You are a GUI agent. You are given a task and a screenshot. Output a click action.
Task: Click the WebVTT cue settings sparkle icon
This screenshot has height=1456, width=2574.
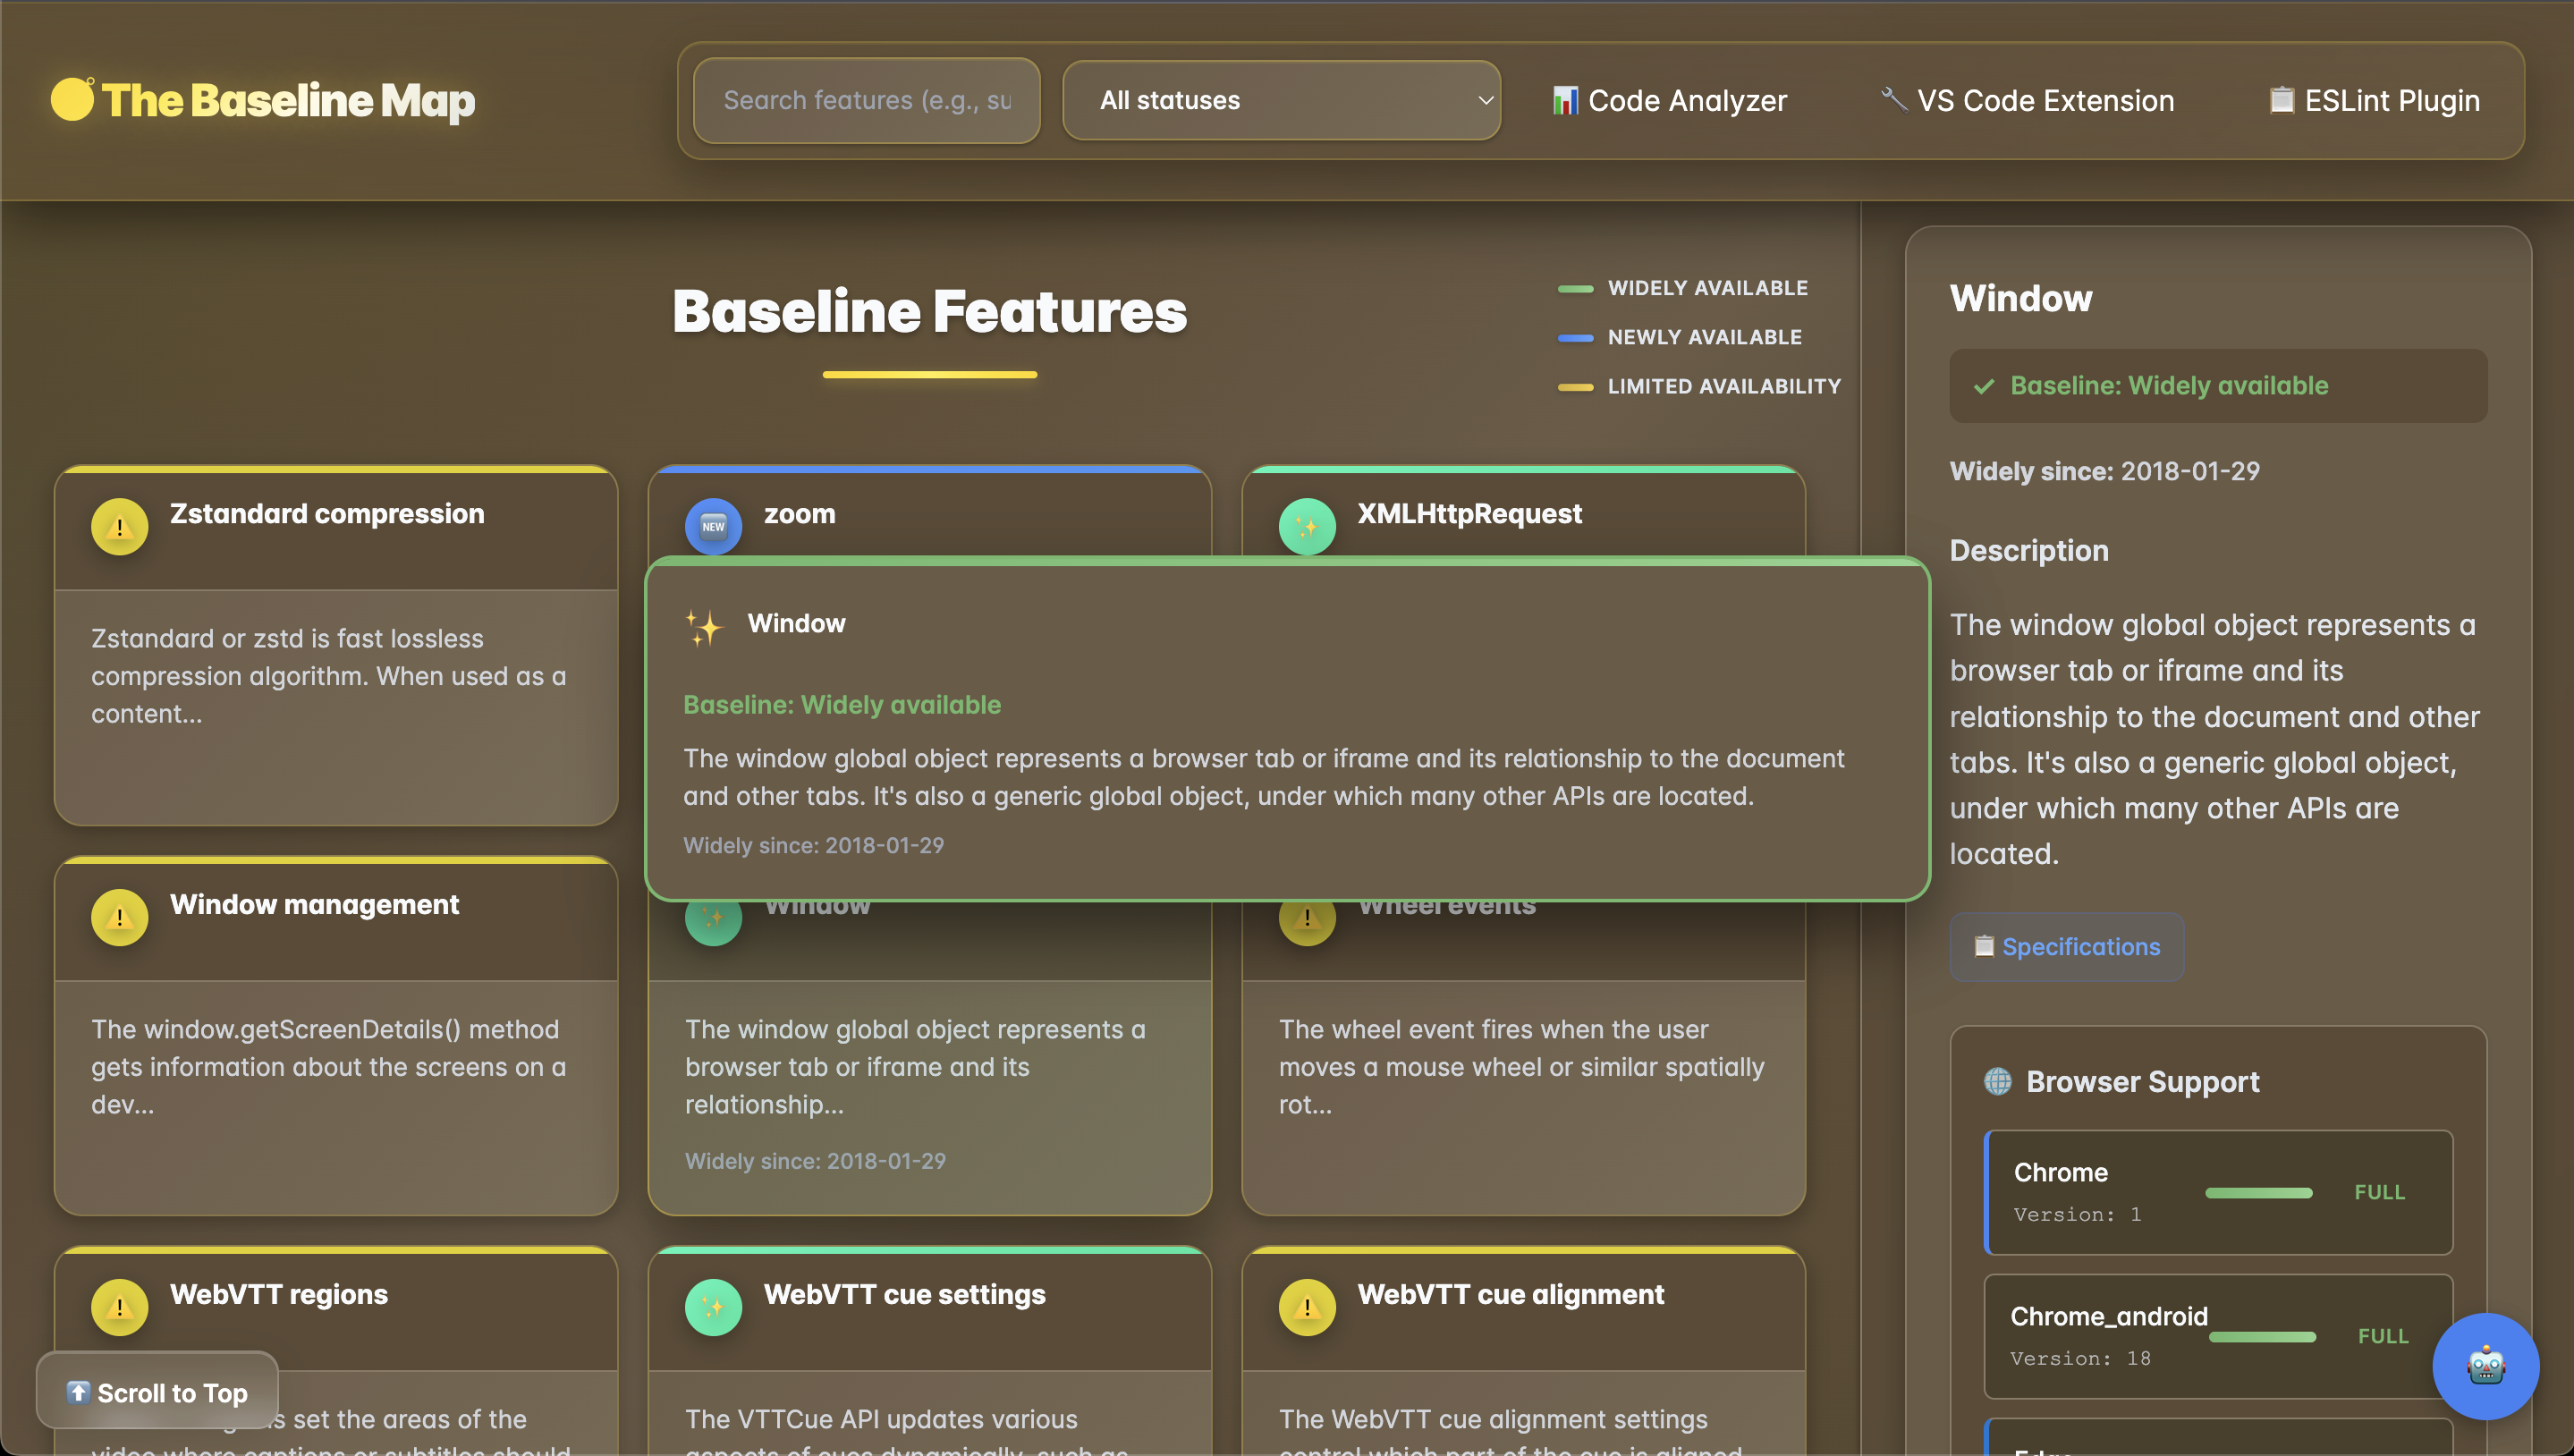(713, 1307)
